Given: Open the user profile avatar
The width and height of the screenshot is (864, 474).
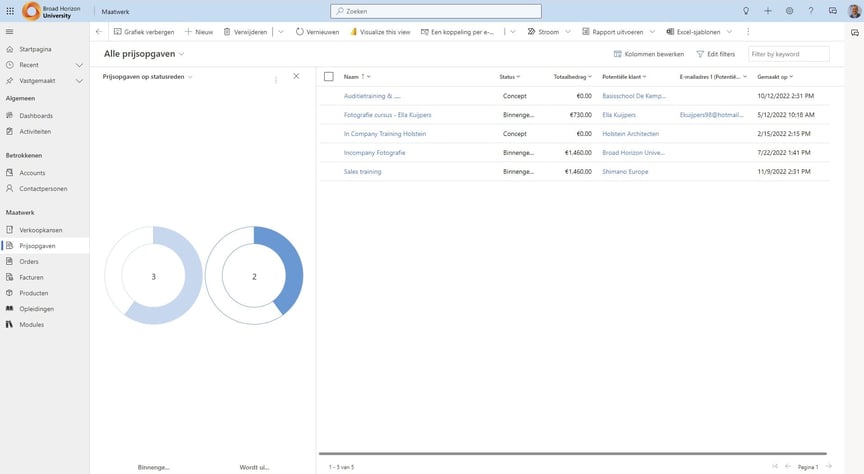Looking at the screenshot, I should 854,11.
